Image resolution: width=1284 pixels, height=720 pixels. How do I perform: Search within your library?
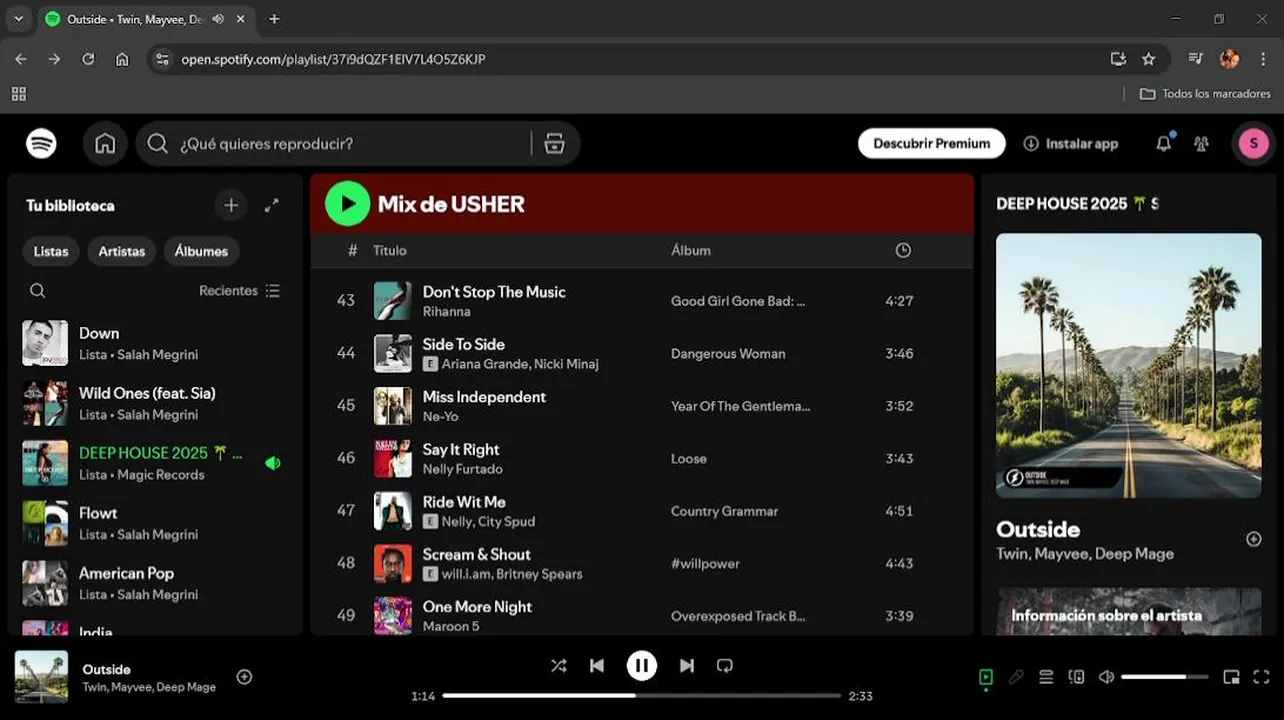click(38, 291)
